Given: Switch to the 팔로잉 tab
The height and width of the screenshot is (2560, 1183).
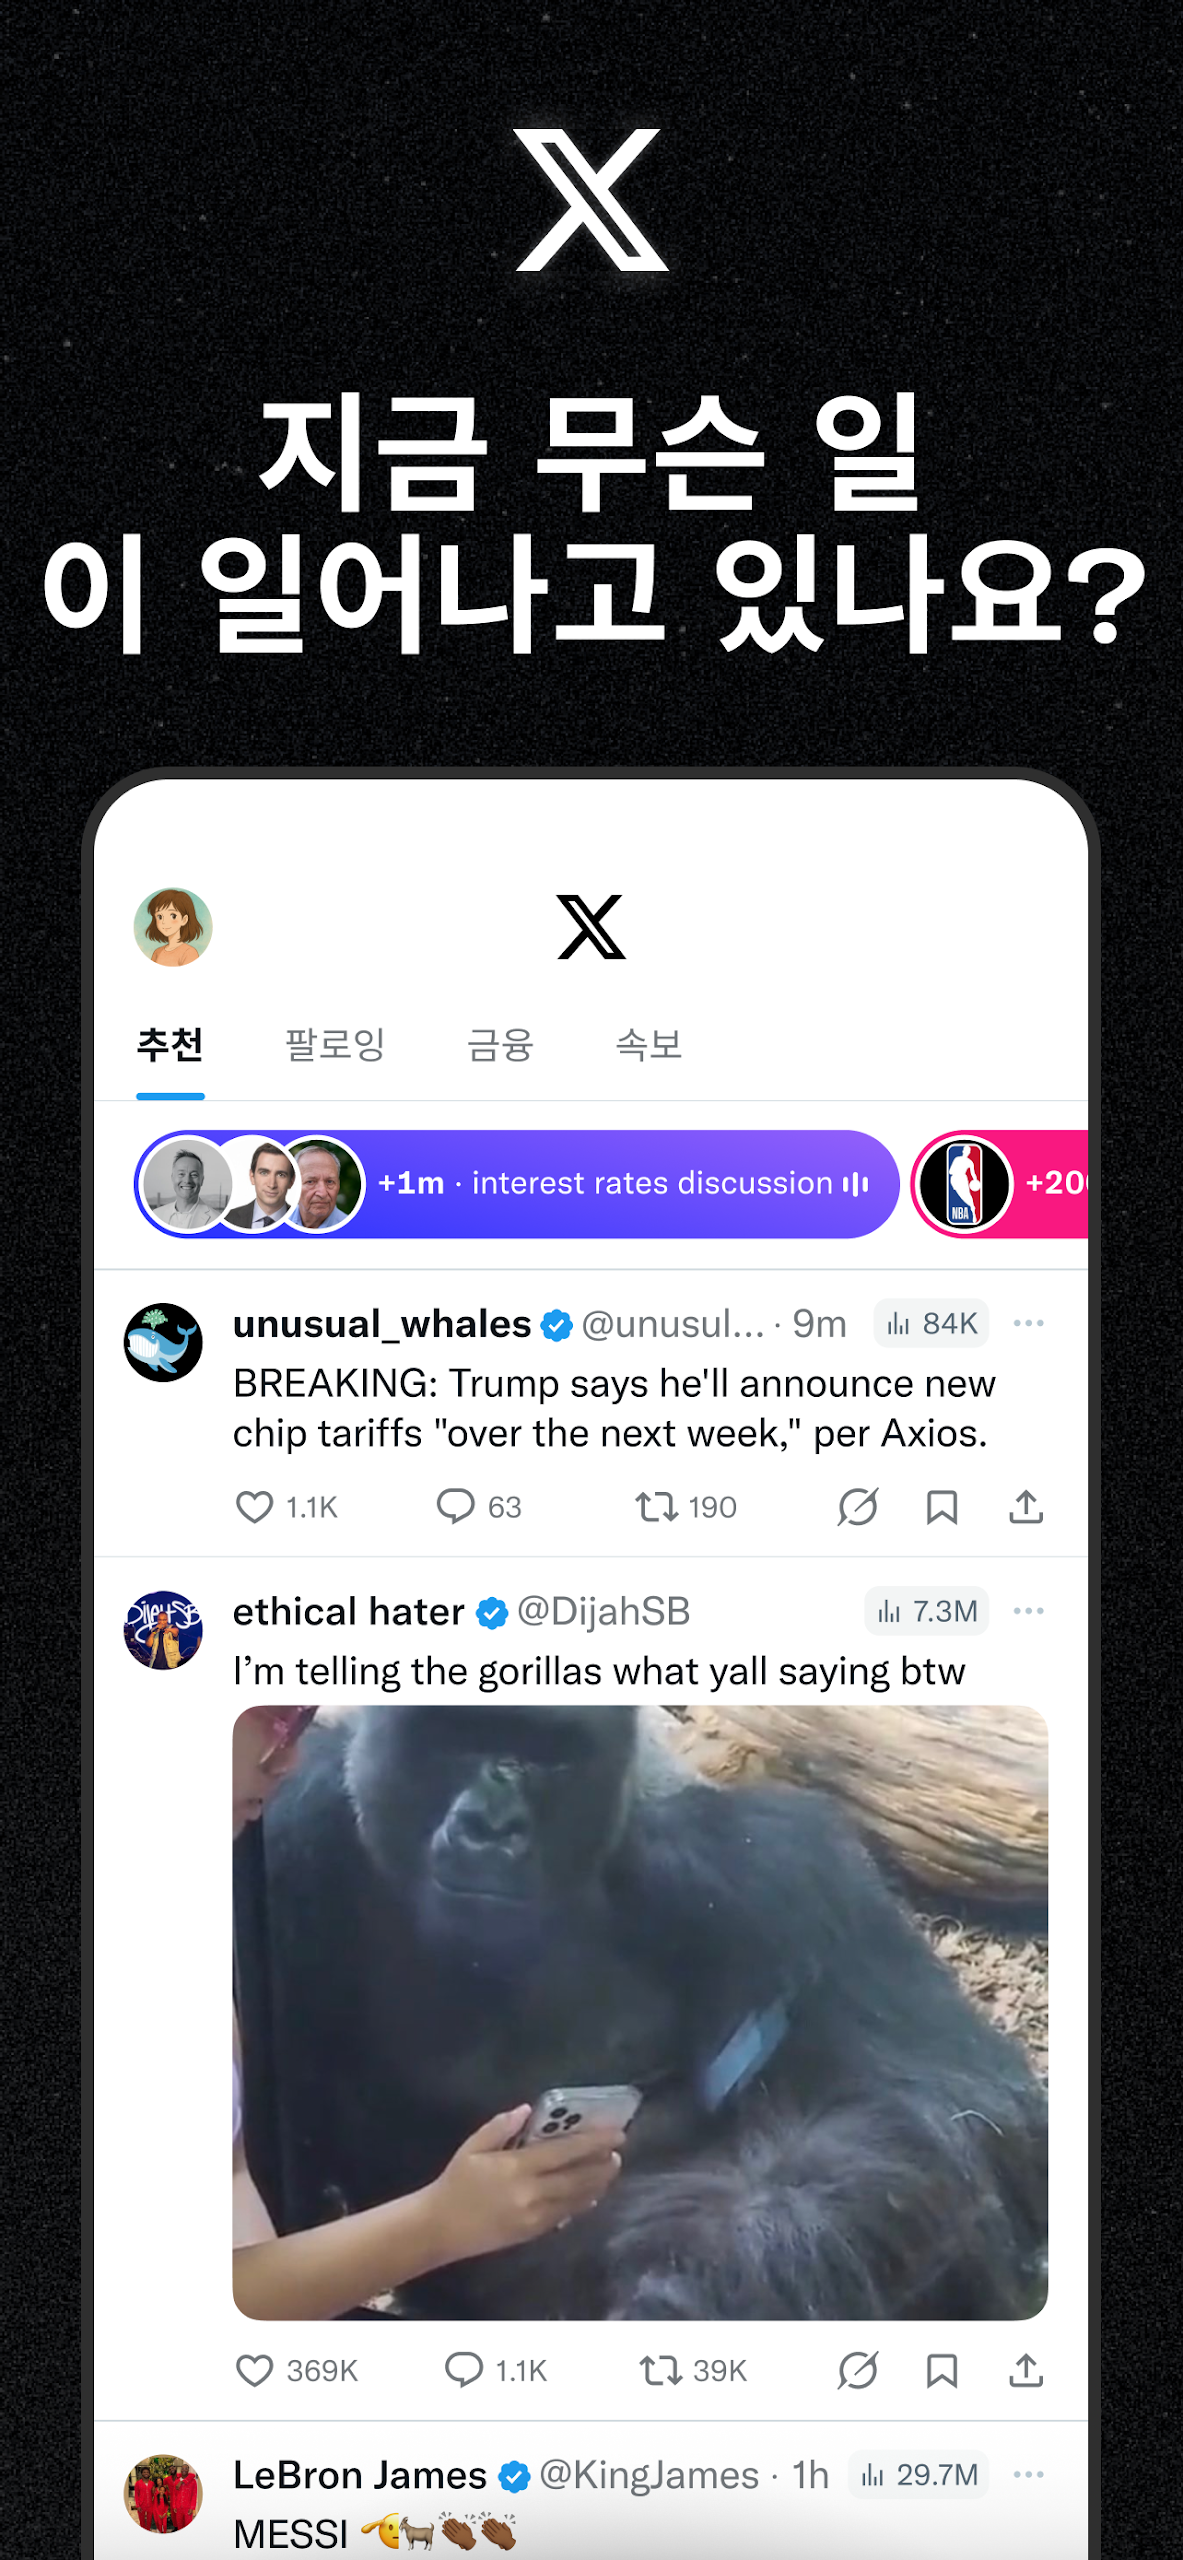Looking at the screenshot, I should click(335, 1045).
